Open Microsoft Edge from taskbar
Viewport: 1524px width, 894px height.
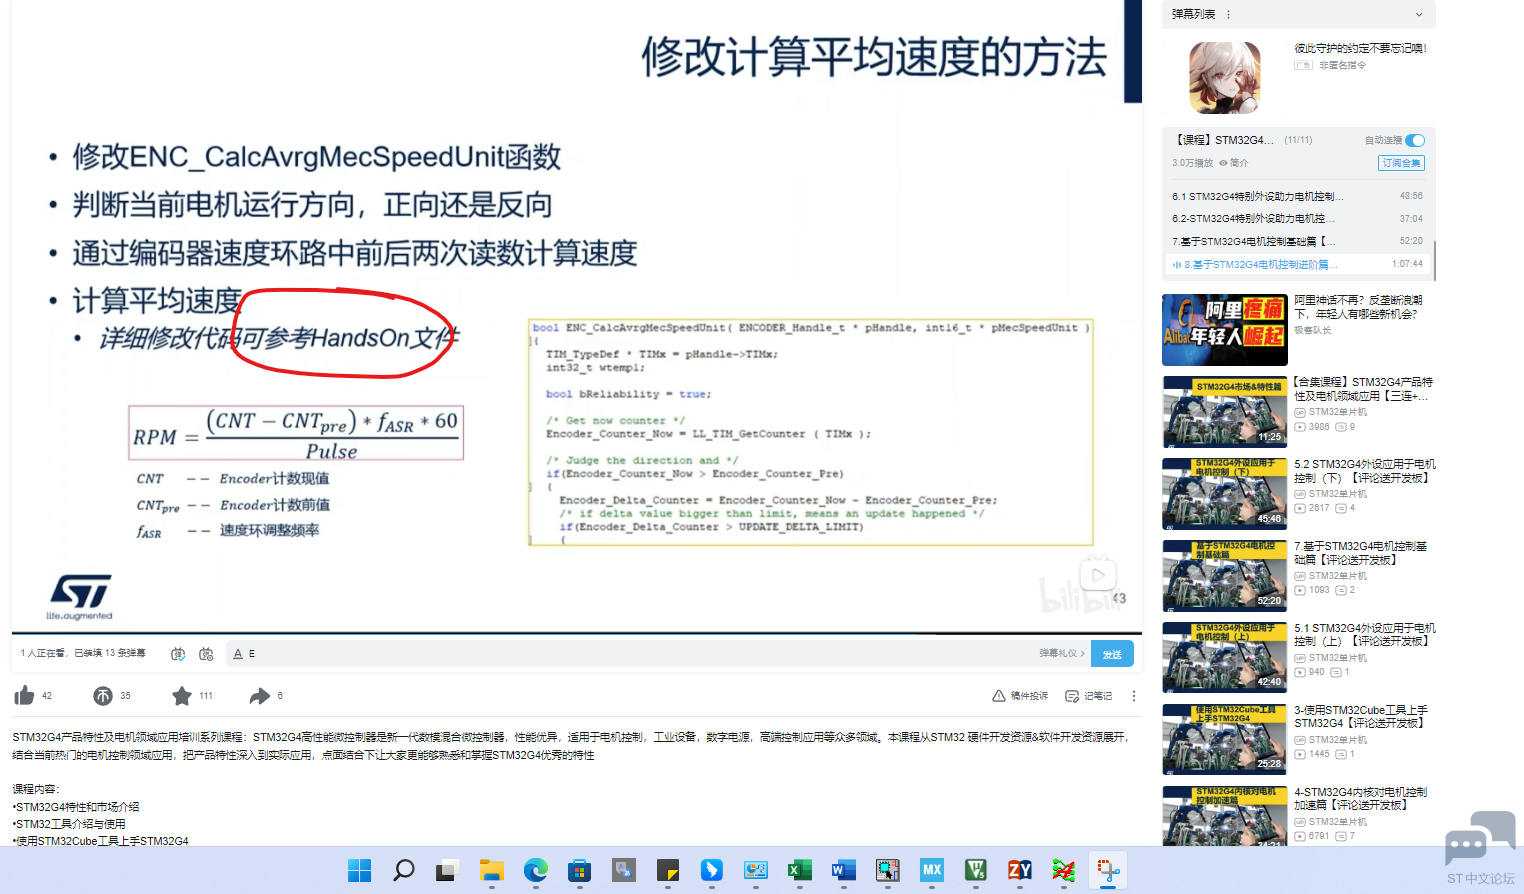coord(535,871)
